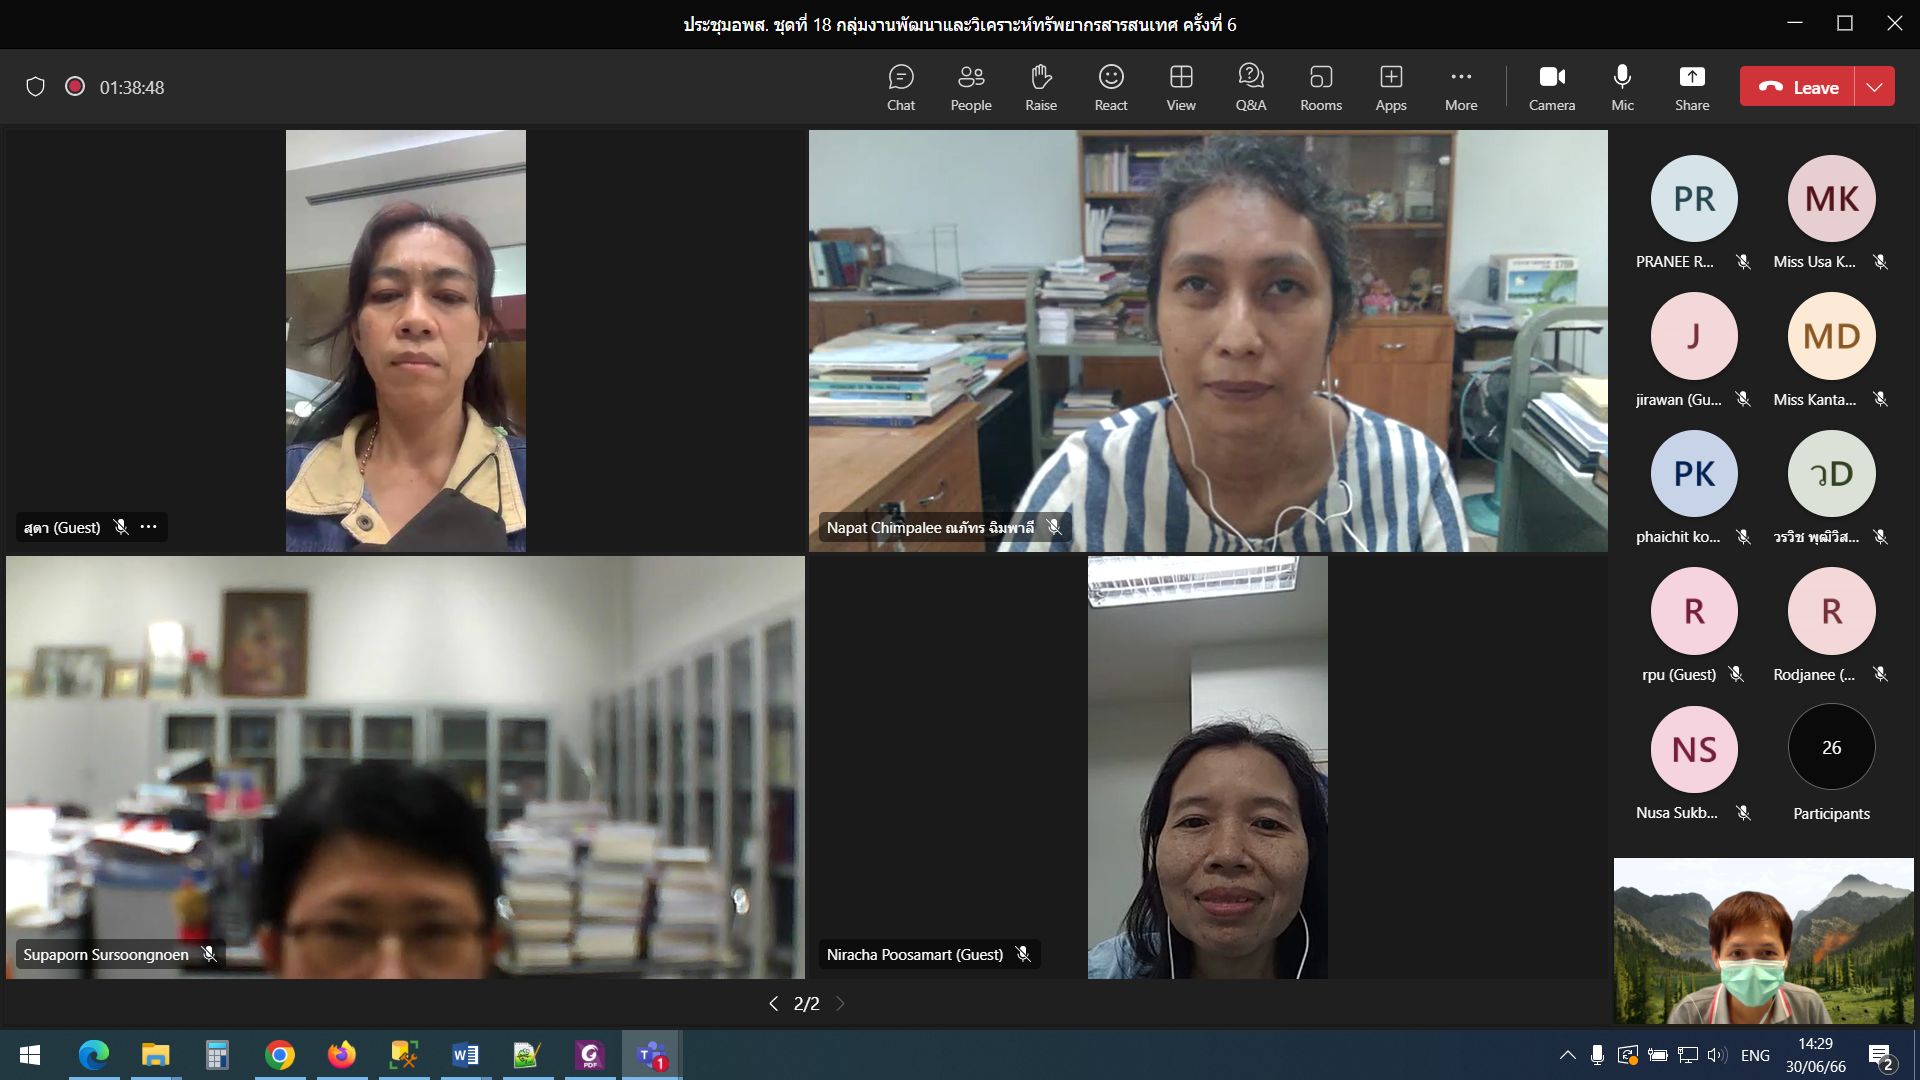Click the red Leave button

click(1798, 87)
